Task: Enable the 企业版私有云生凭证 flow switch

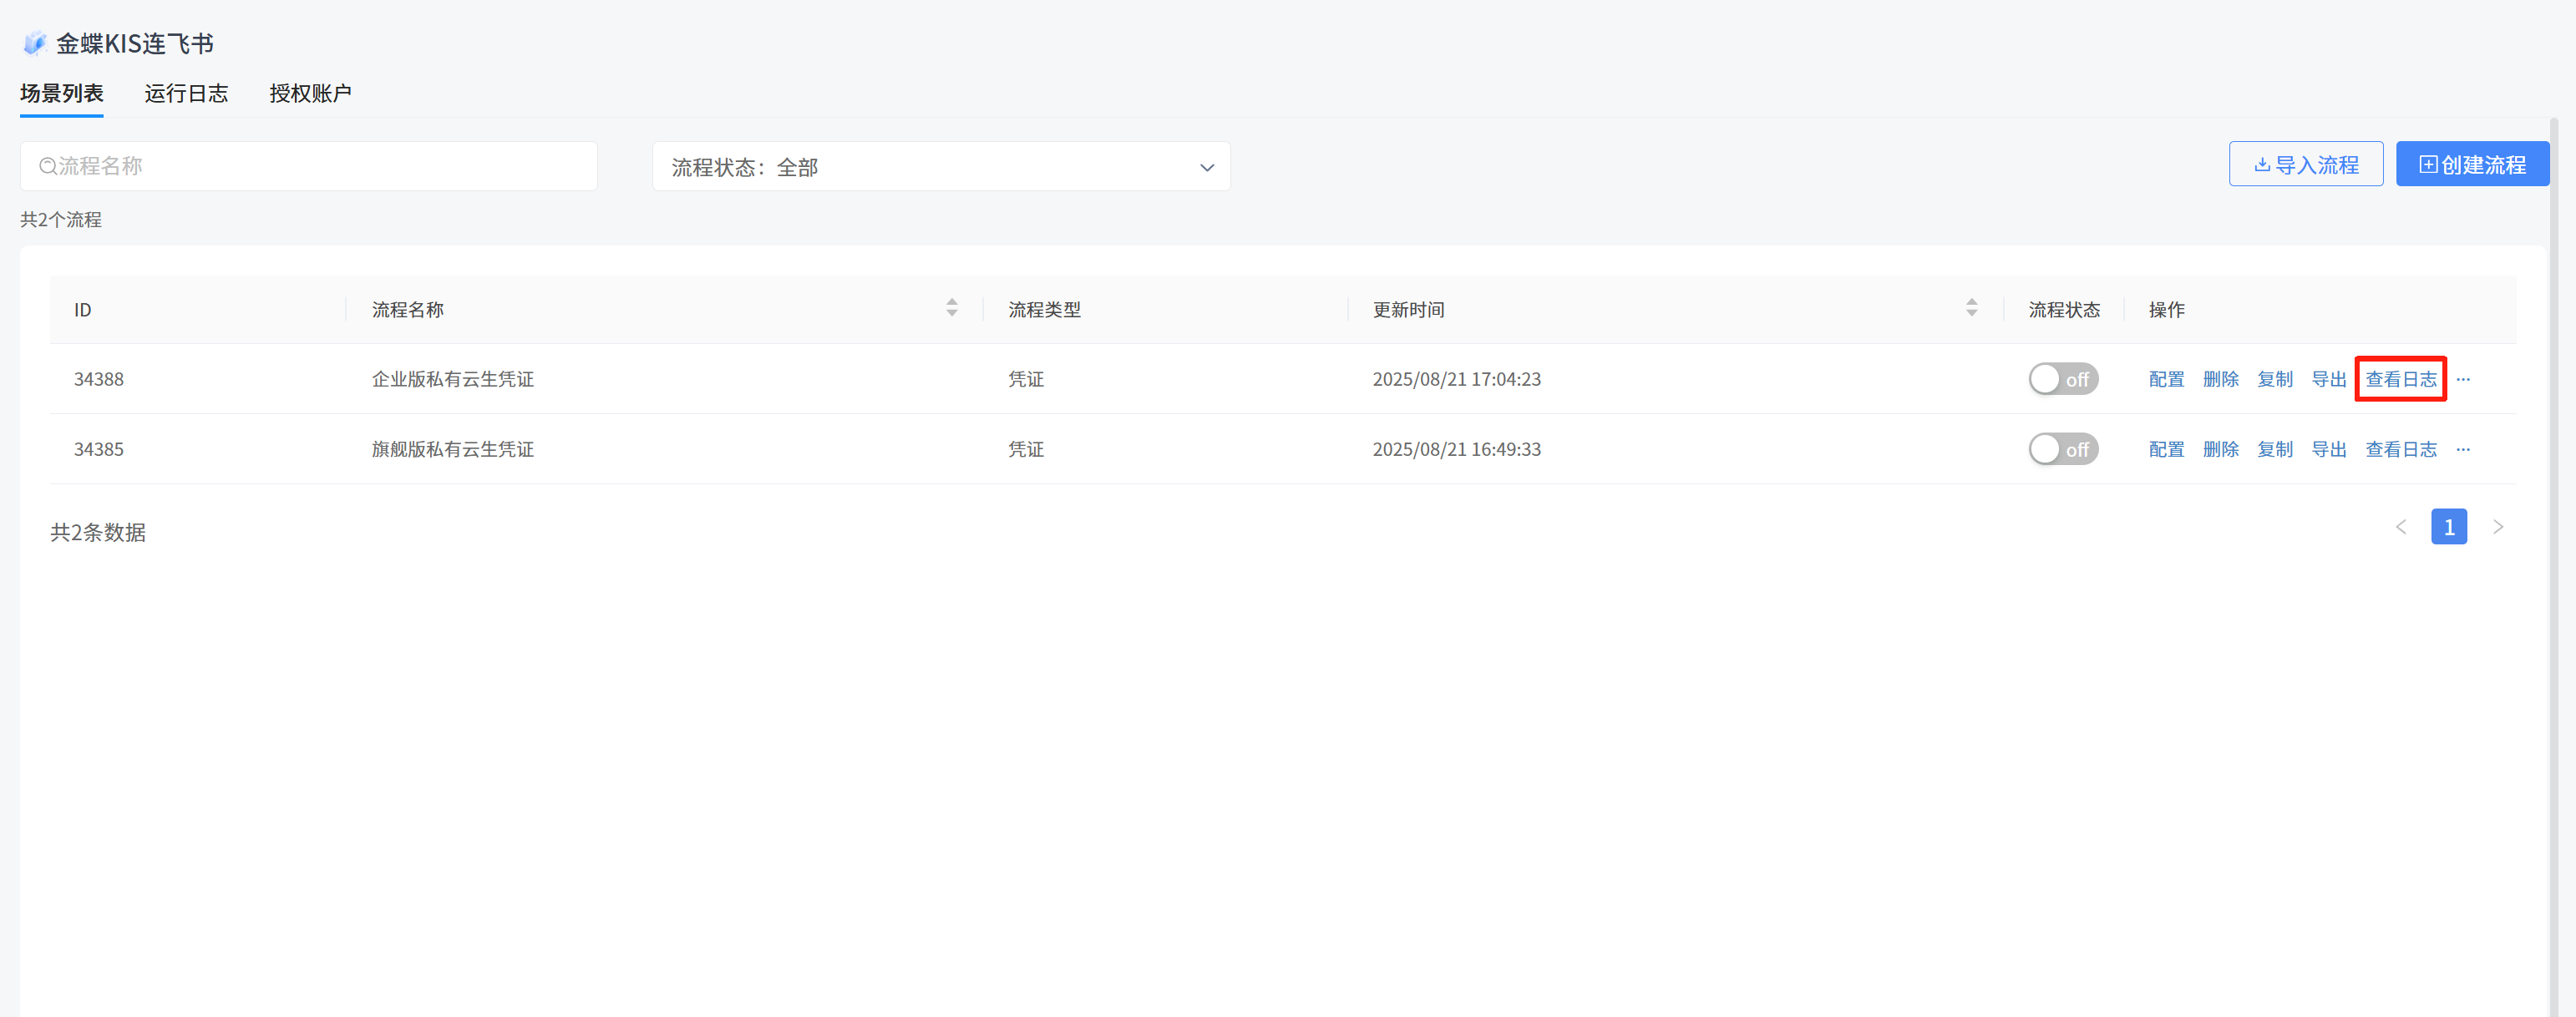Action: coord(2062,379)
